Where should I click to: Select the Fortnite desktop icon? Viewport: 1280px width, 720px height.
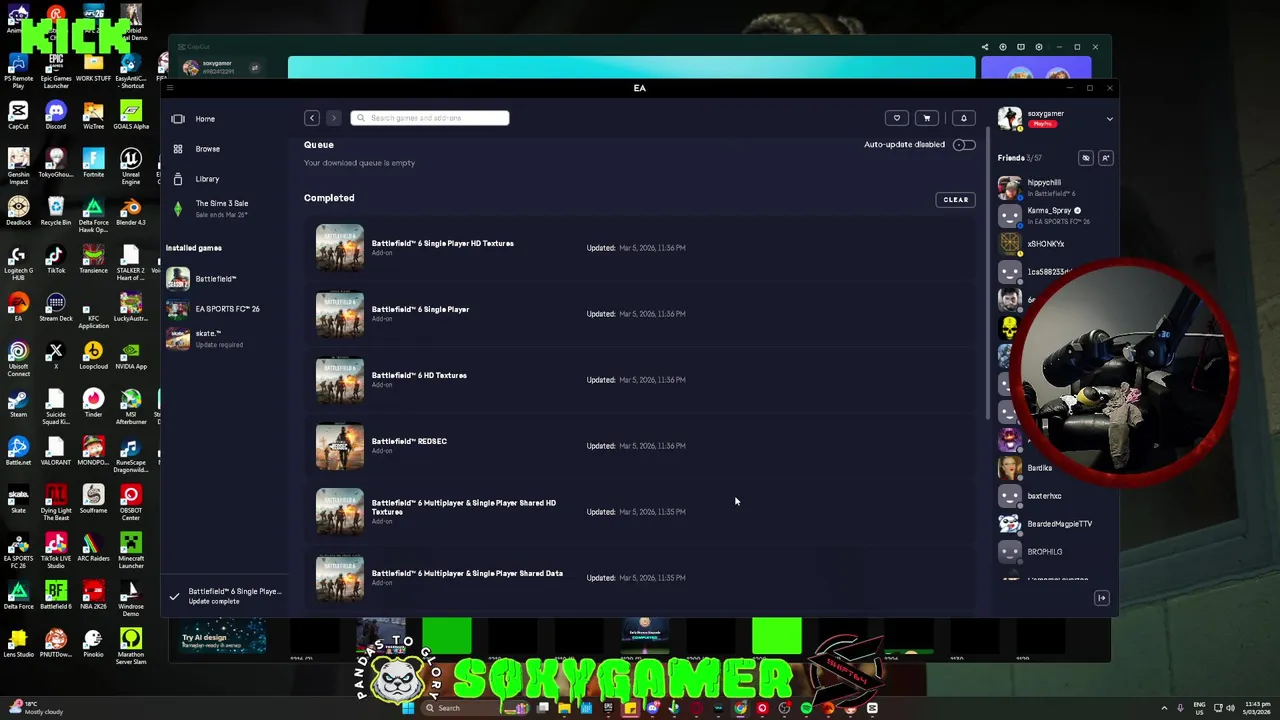coord(93,162)
